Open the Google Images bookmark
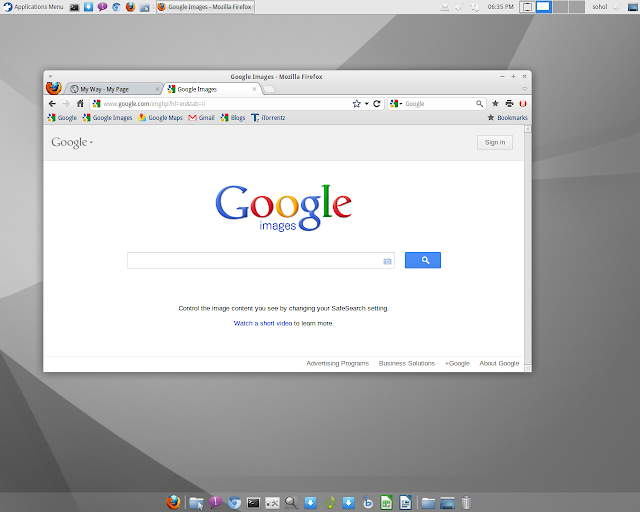Image resolution: width=640 pixels, height=512 pixels. (x=107, y=118)
